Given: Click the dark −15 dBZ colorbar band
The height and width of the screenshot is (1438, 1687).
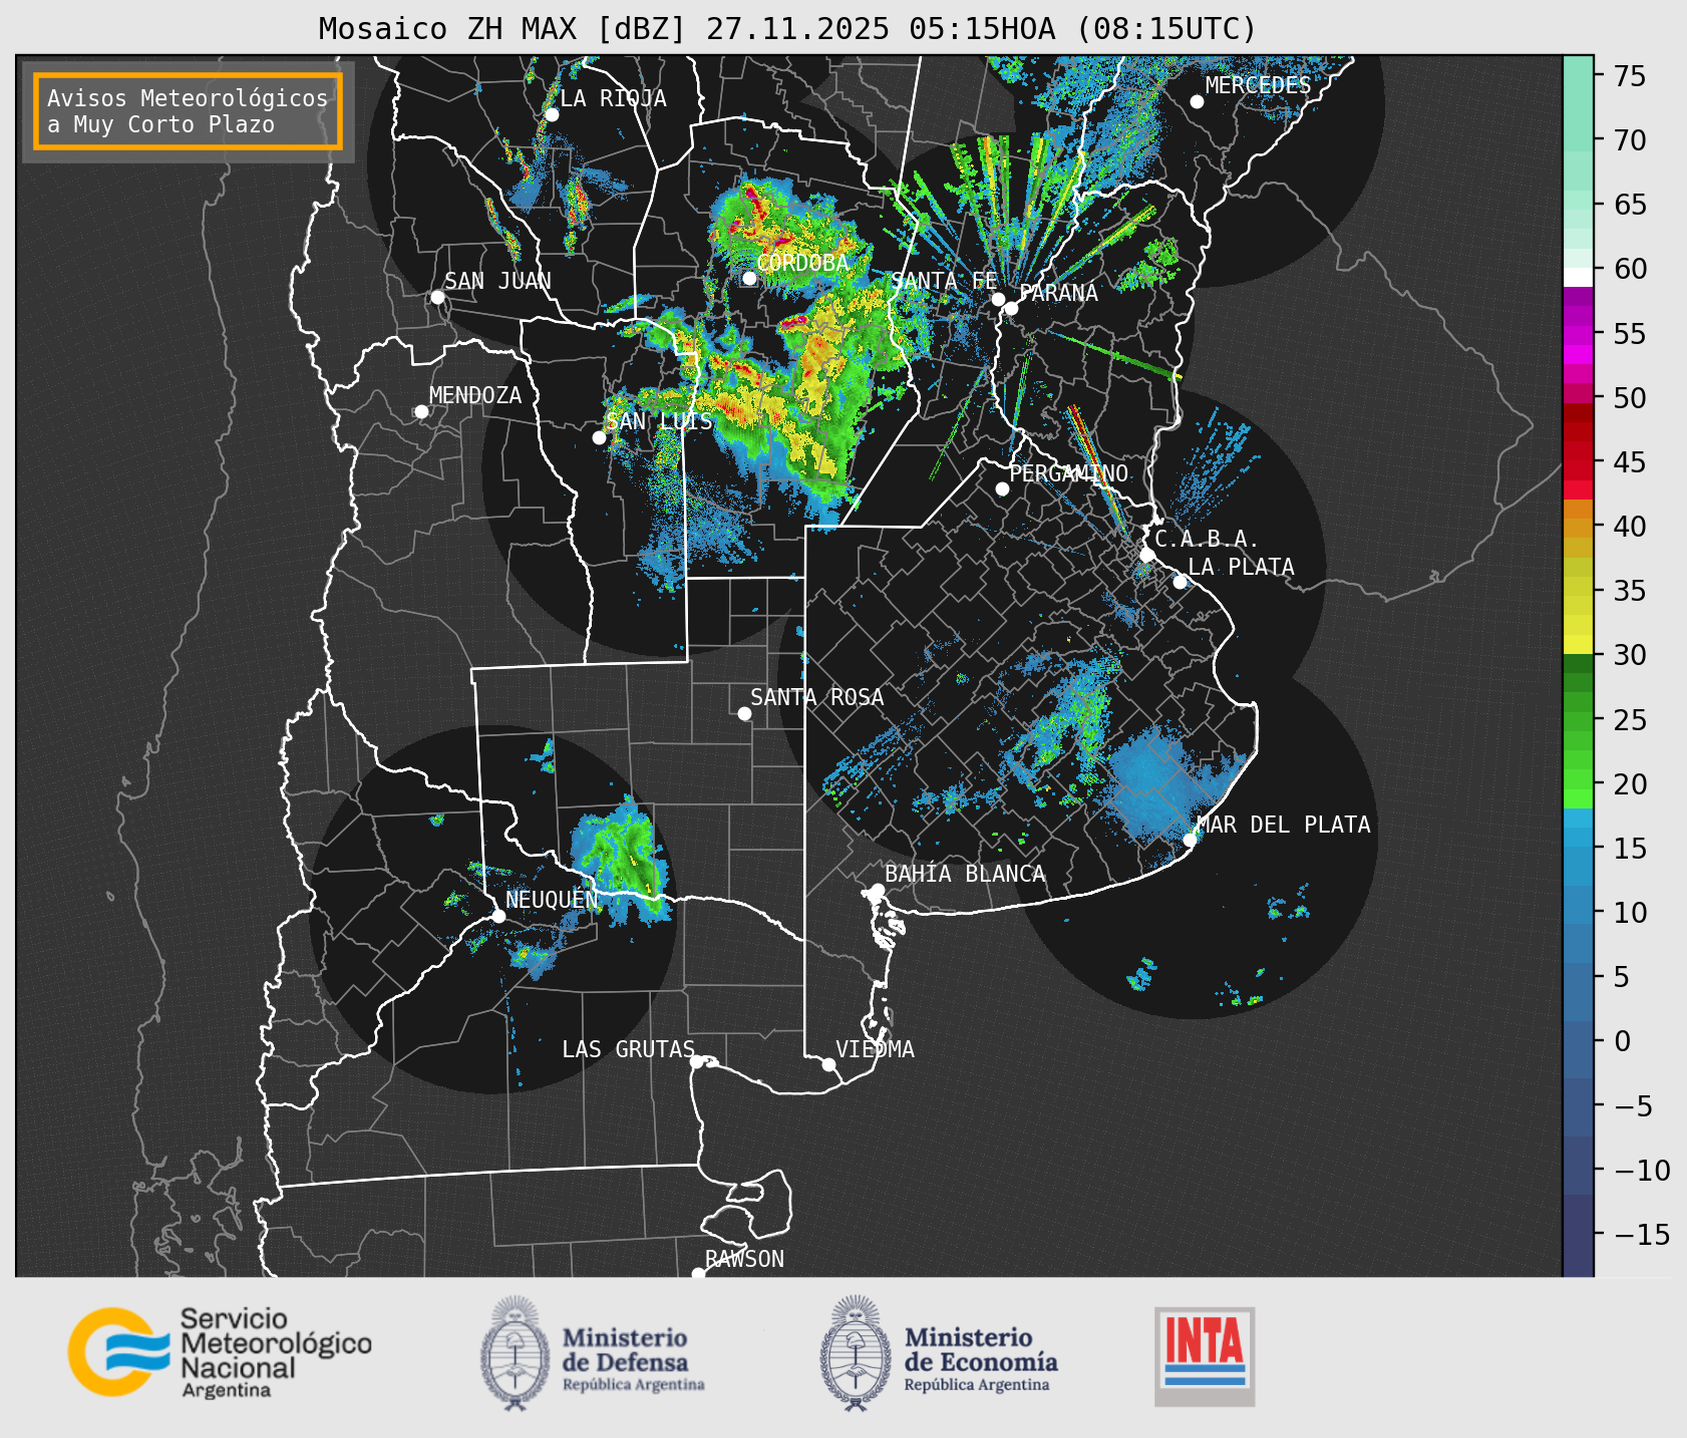Looking at the screenshot, I should [x=1578, y=1234].
